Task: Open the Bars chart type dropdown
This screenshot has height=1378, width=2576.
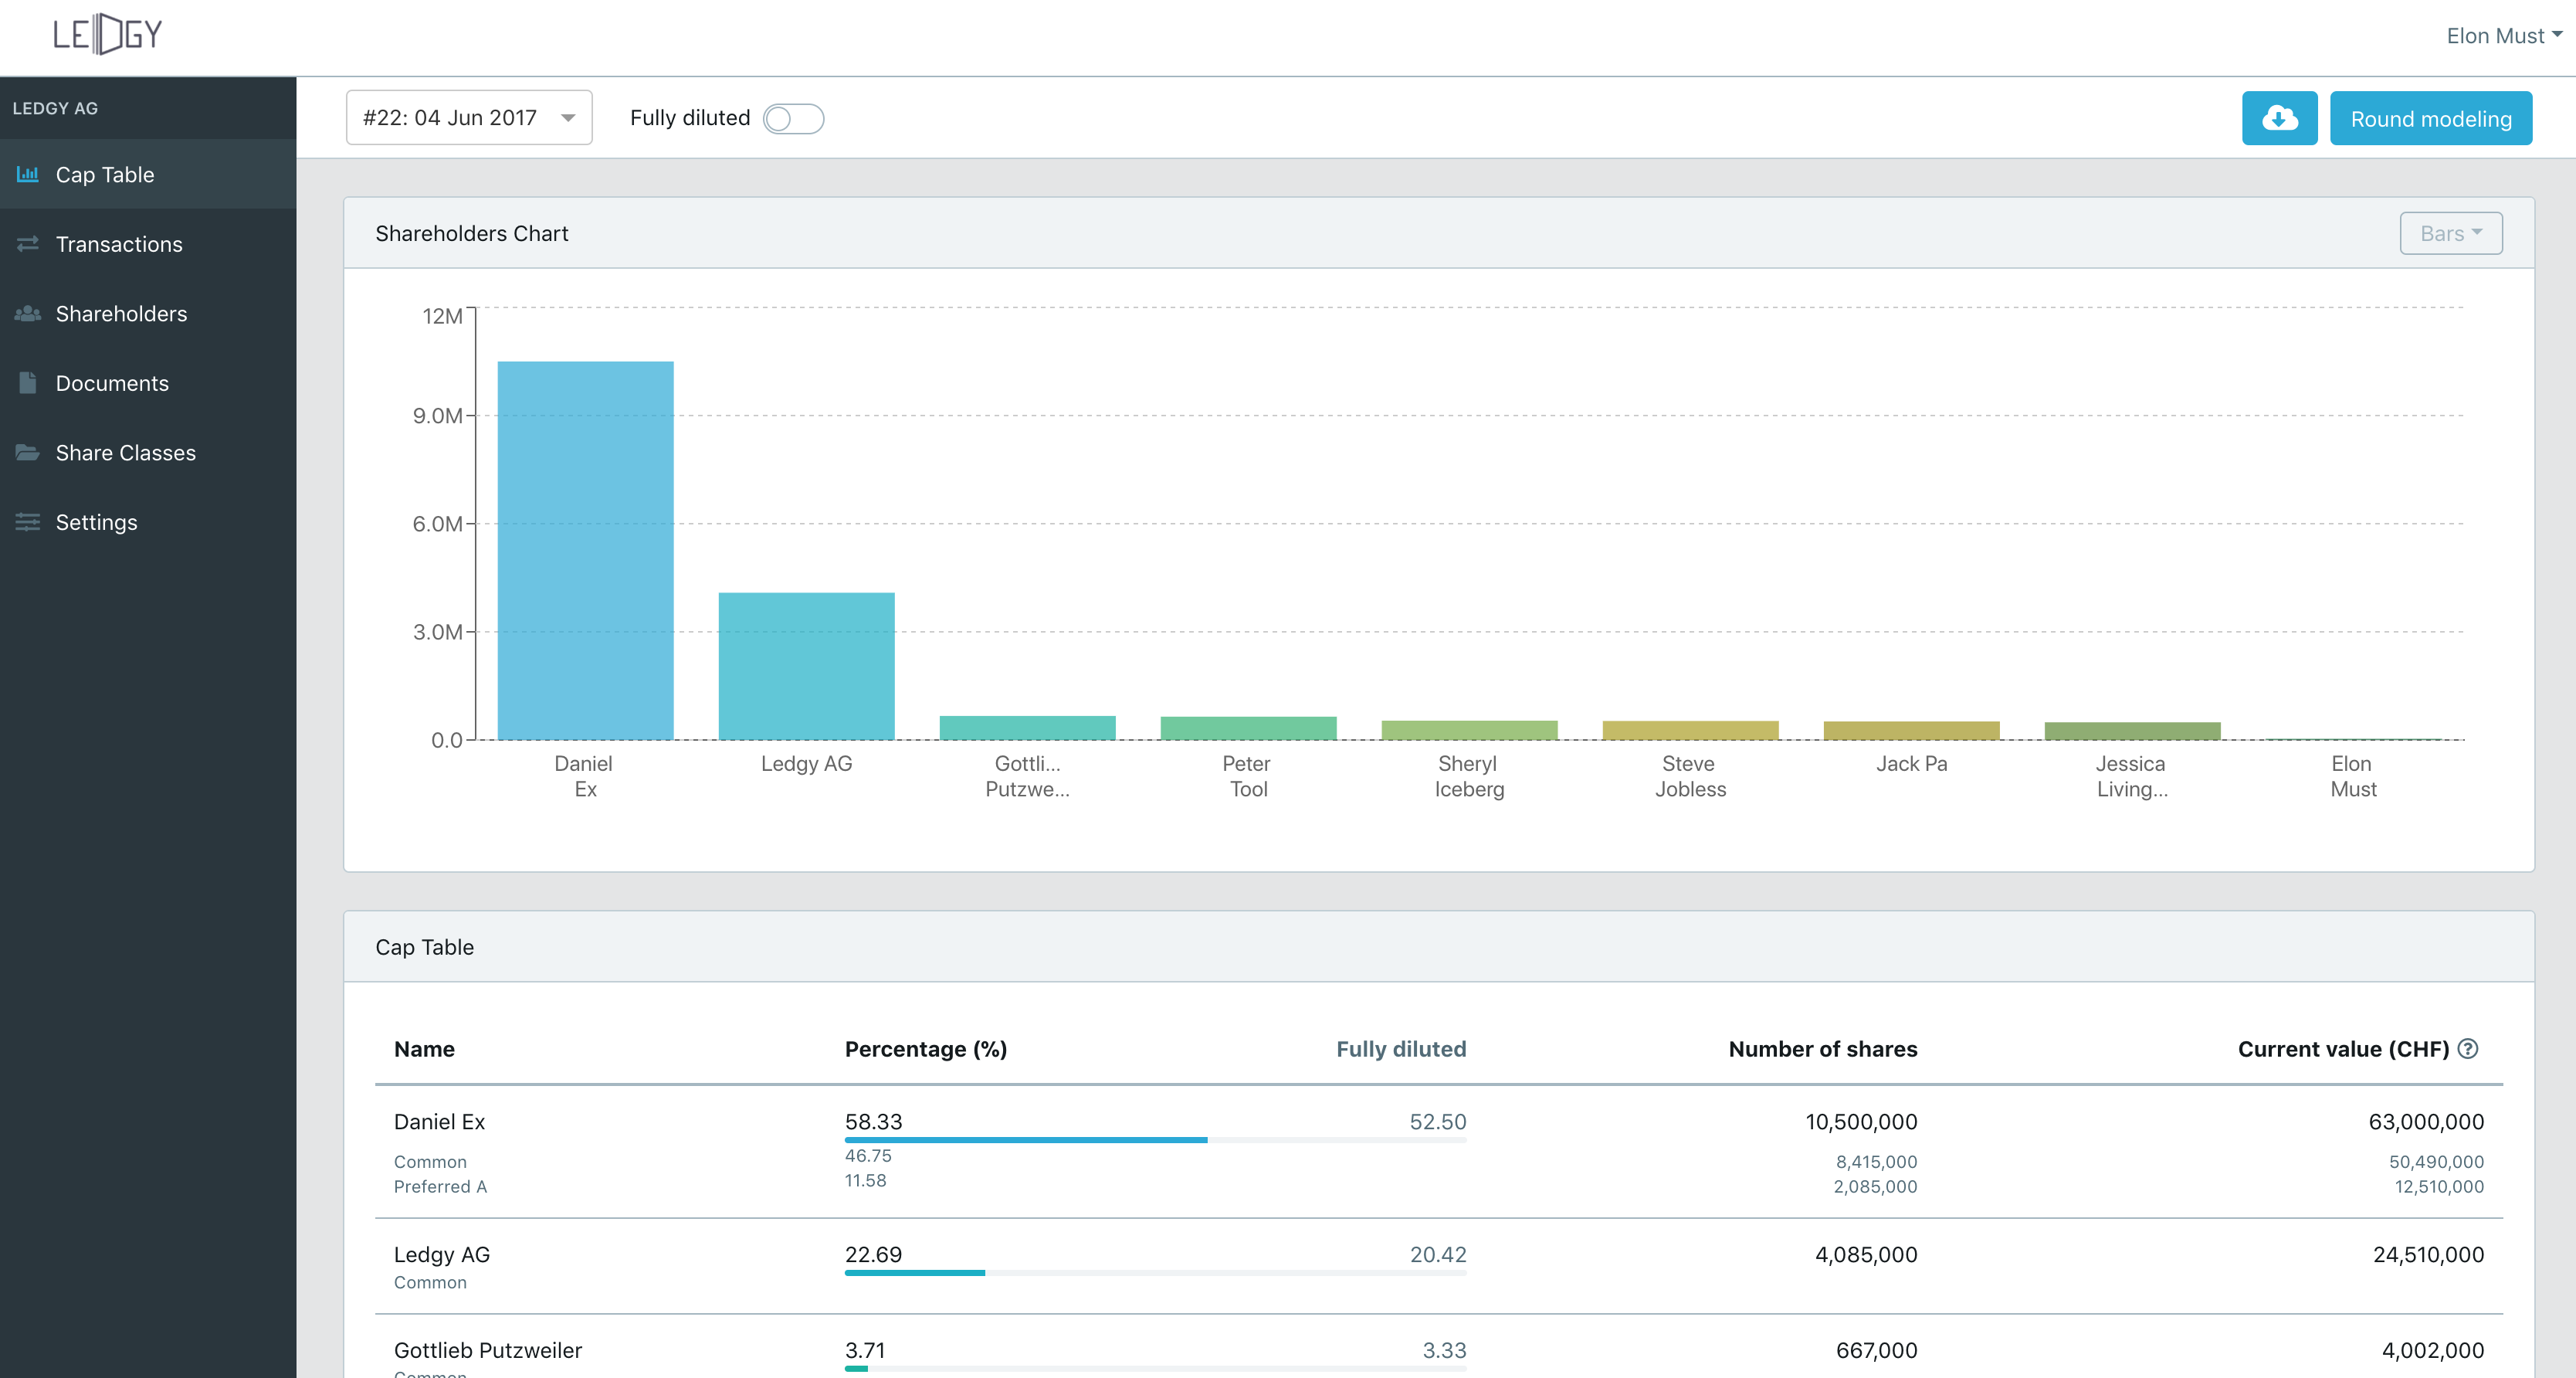Action: click(x=2450, y=233)
